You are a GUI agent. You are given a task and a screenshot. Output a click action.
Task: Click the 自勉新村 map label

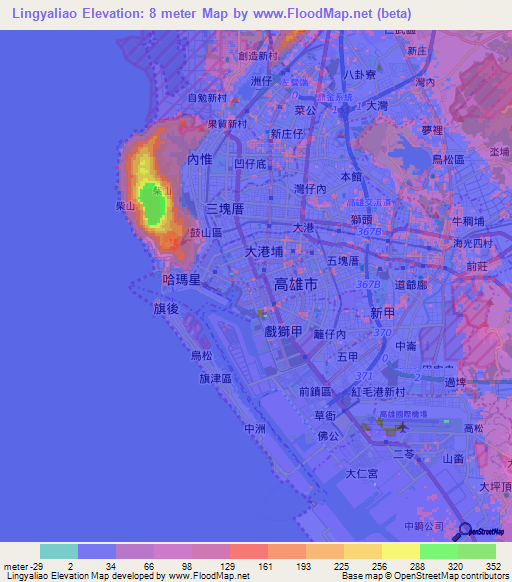tap(207, 98)
